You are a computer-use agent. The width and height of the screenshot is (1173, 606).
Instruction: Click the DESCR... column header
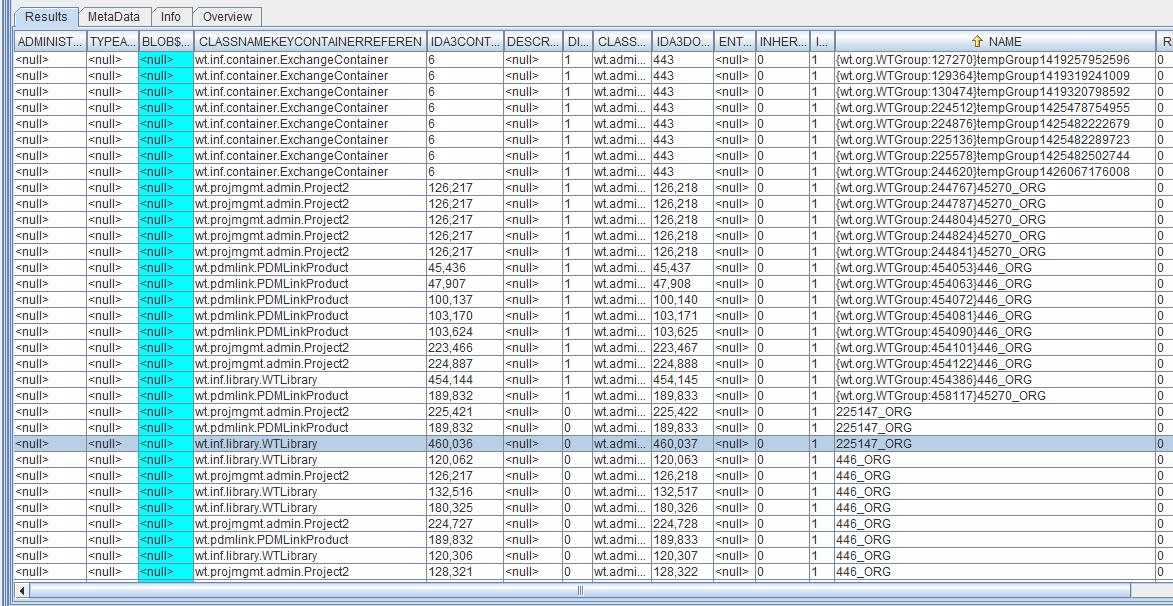pos(533,42)
